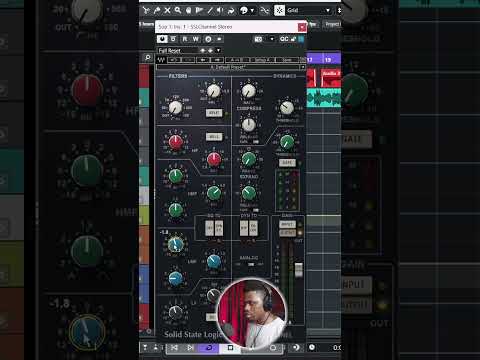This screenshot has height=360, width=480.
Task: Click right DYN TO routing button
Action: (253, 229)
